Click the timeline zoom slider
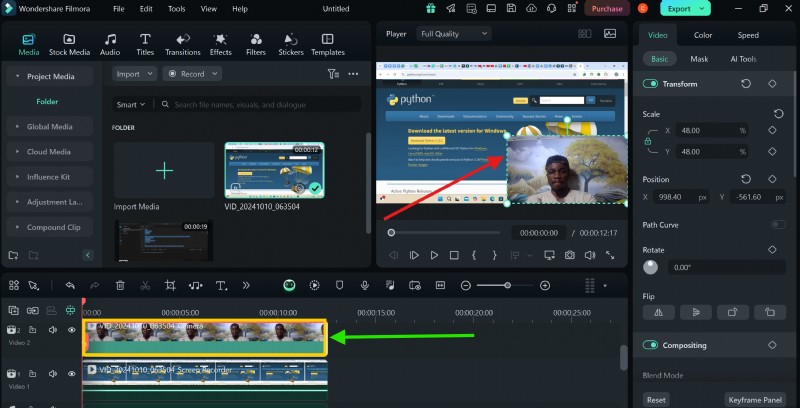The width and height of the screenshot is (800, 408). [x=507, y=286]
